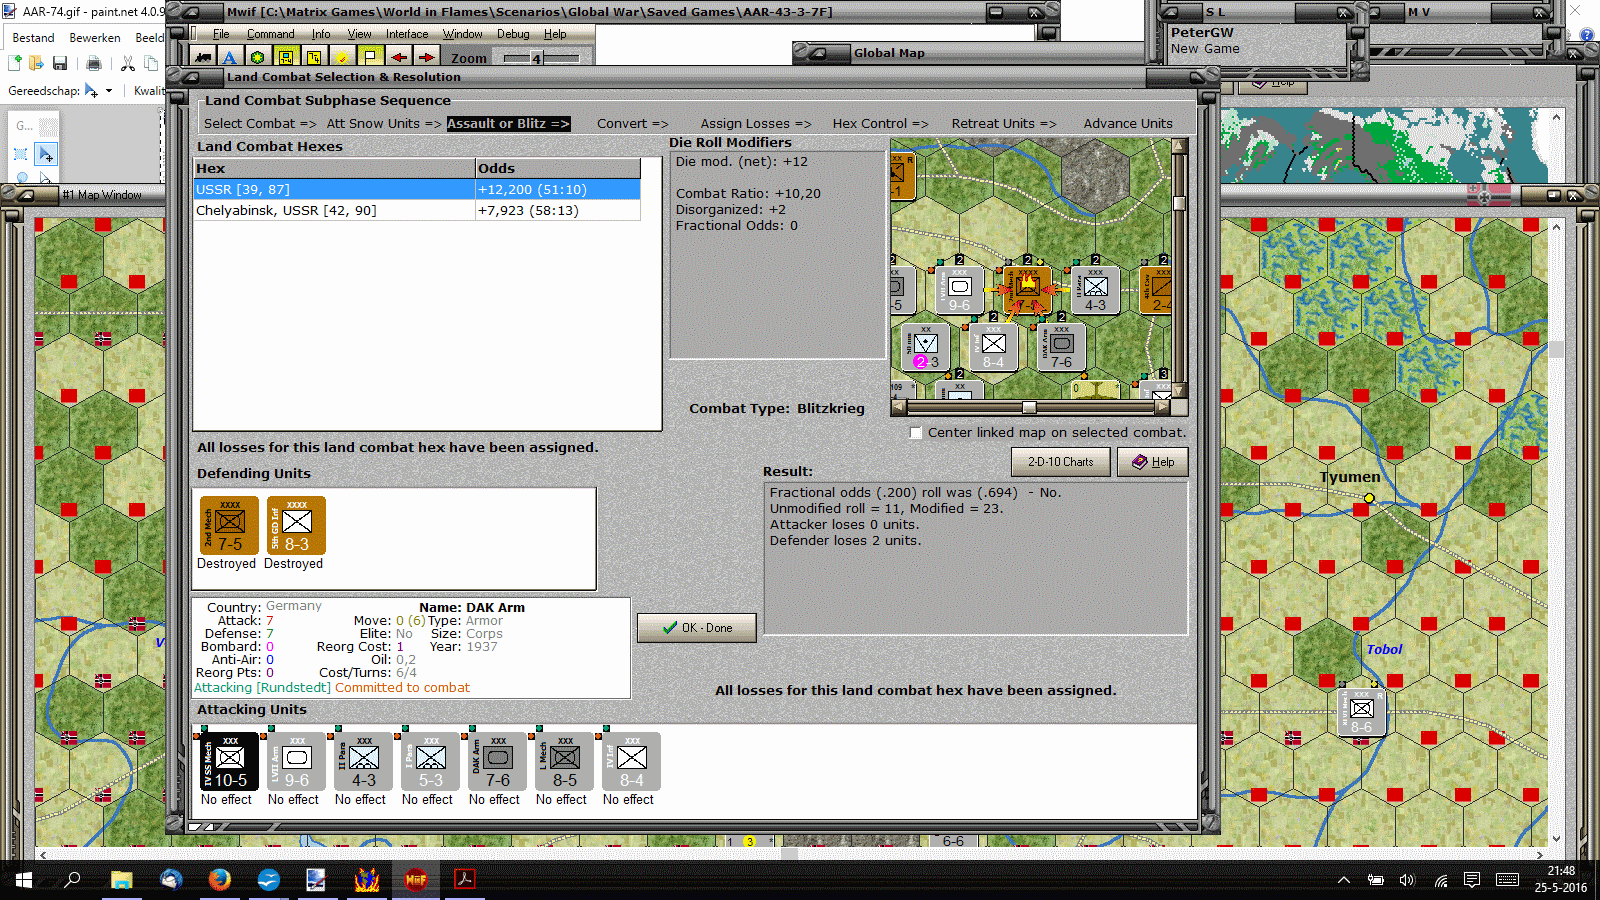Click the Global Map window title

coord(889,53)
